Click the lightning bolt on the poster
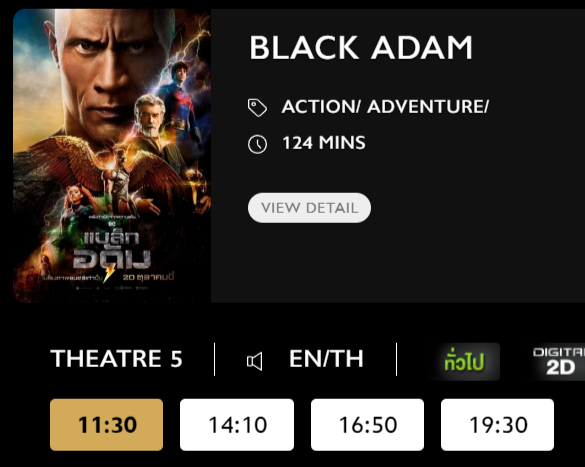The width and height of the screenshot is (585, 467). point(109,273)
